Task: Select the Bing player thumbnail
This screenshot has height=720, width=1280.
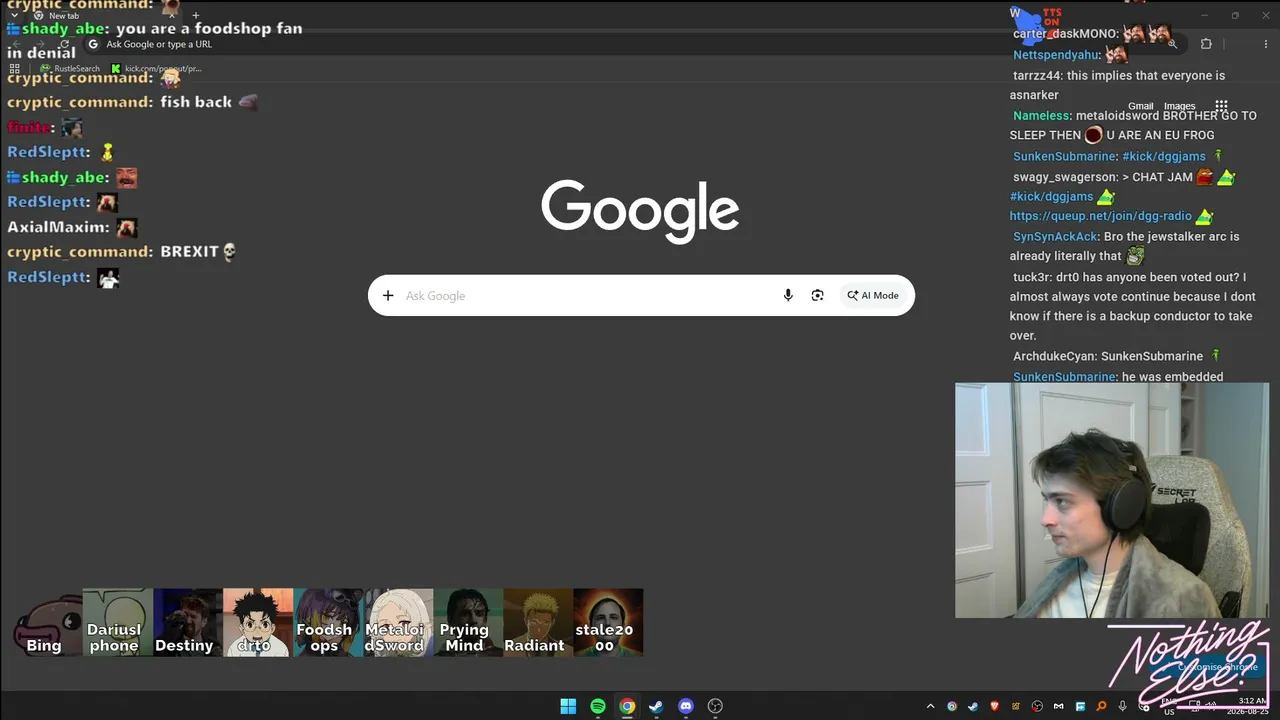Action: [46, 622]
